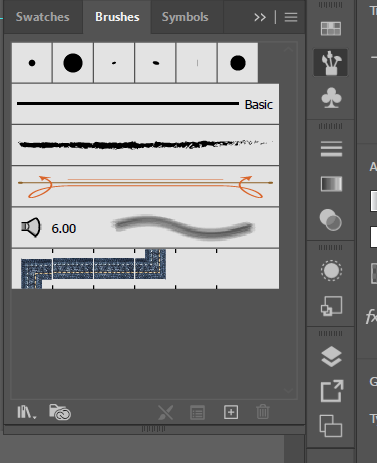
Task: Open the Brushes panel hamburger menu
Action: [291, 17]
